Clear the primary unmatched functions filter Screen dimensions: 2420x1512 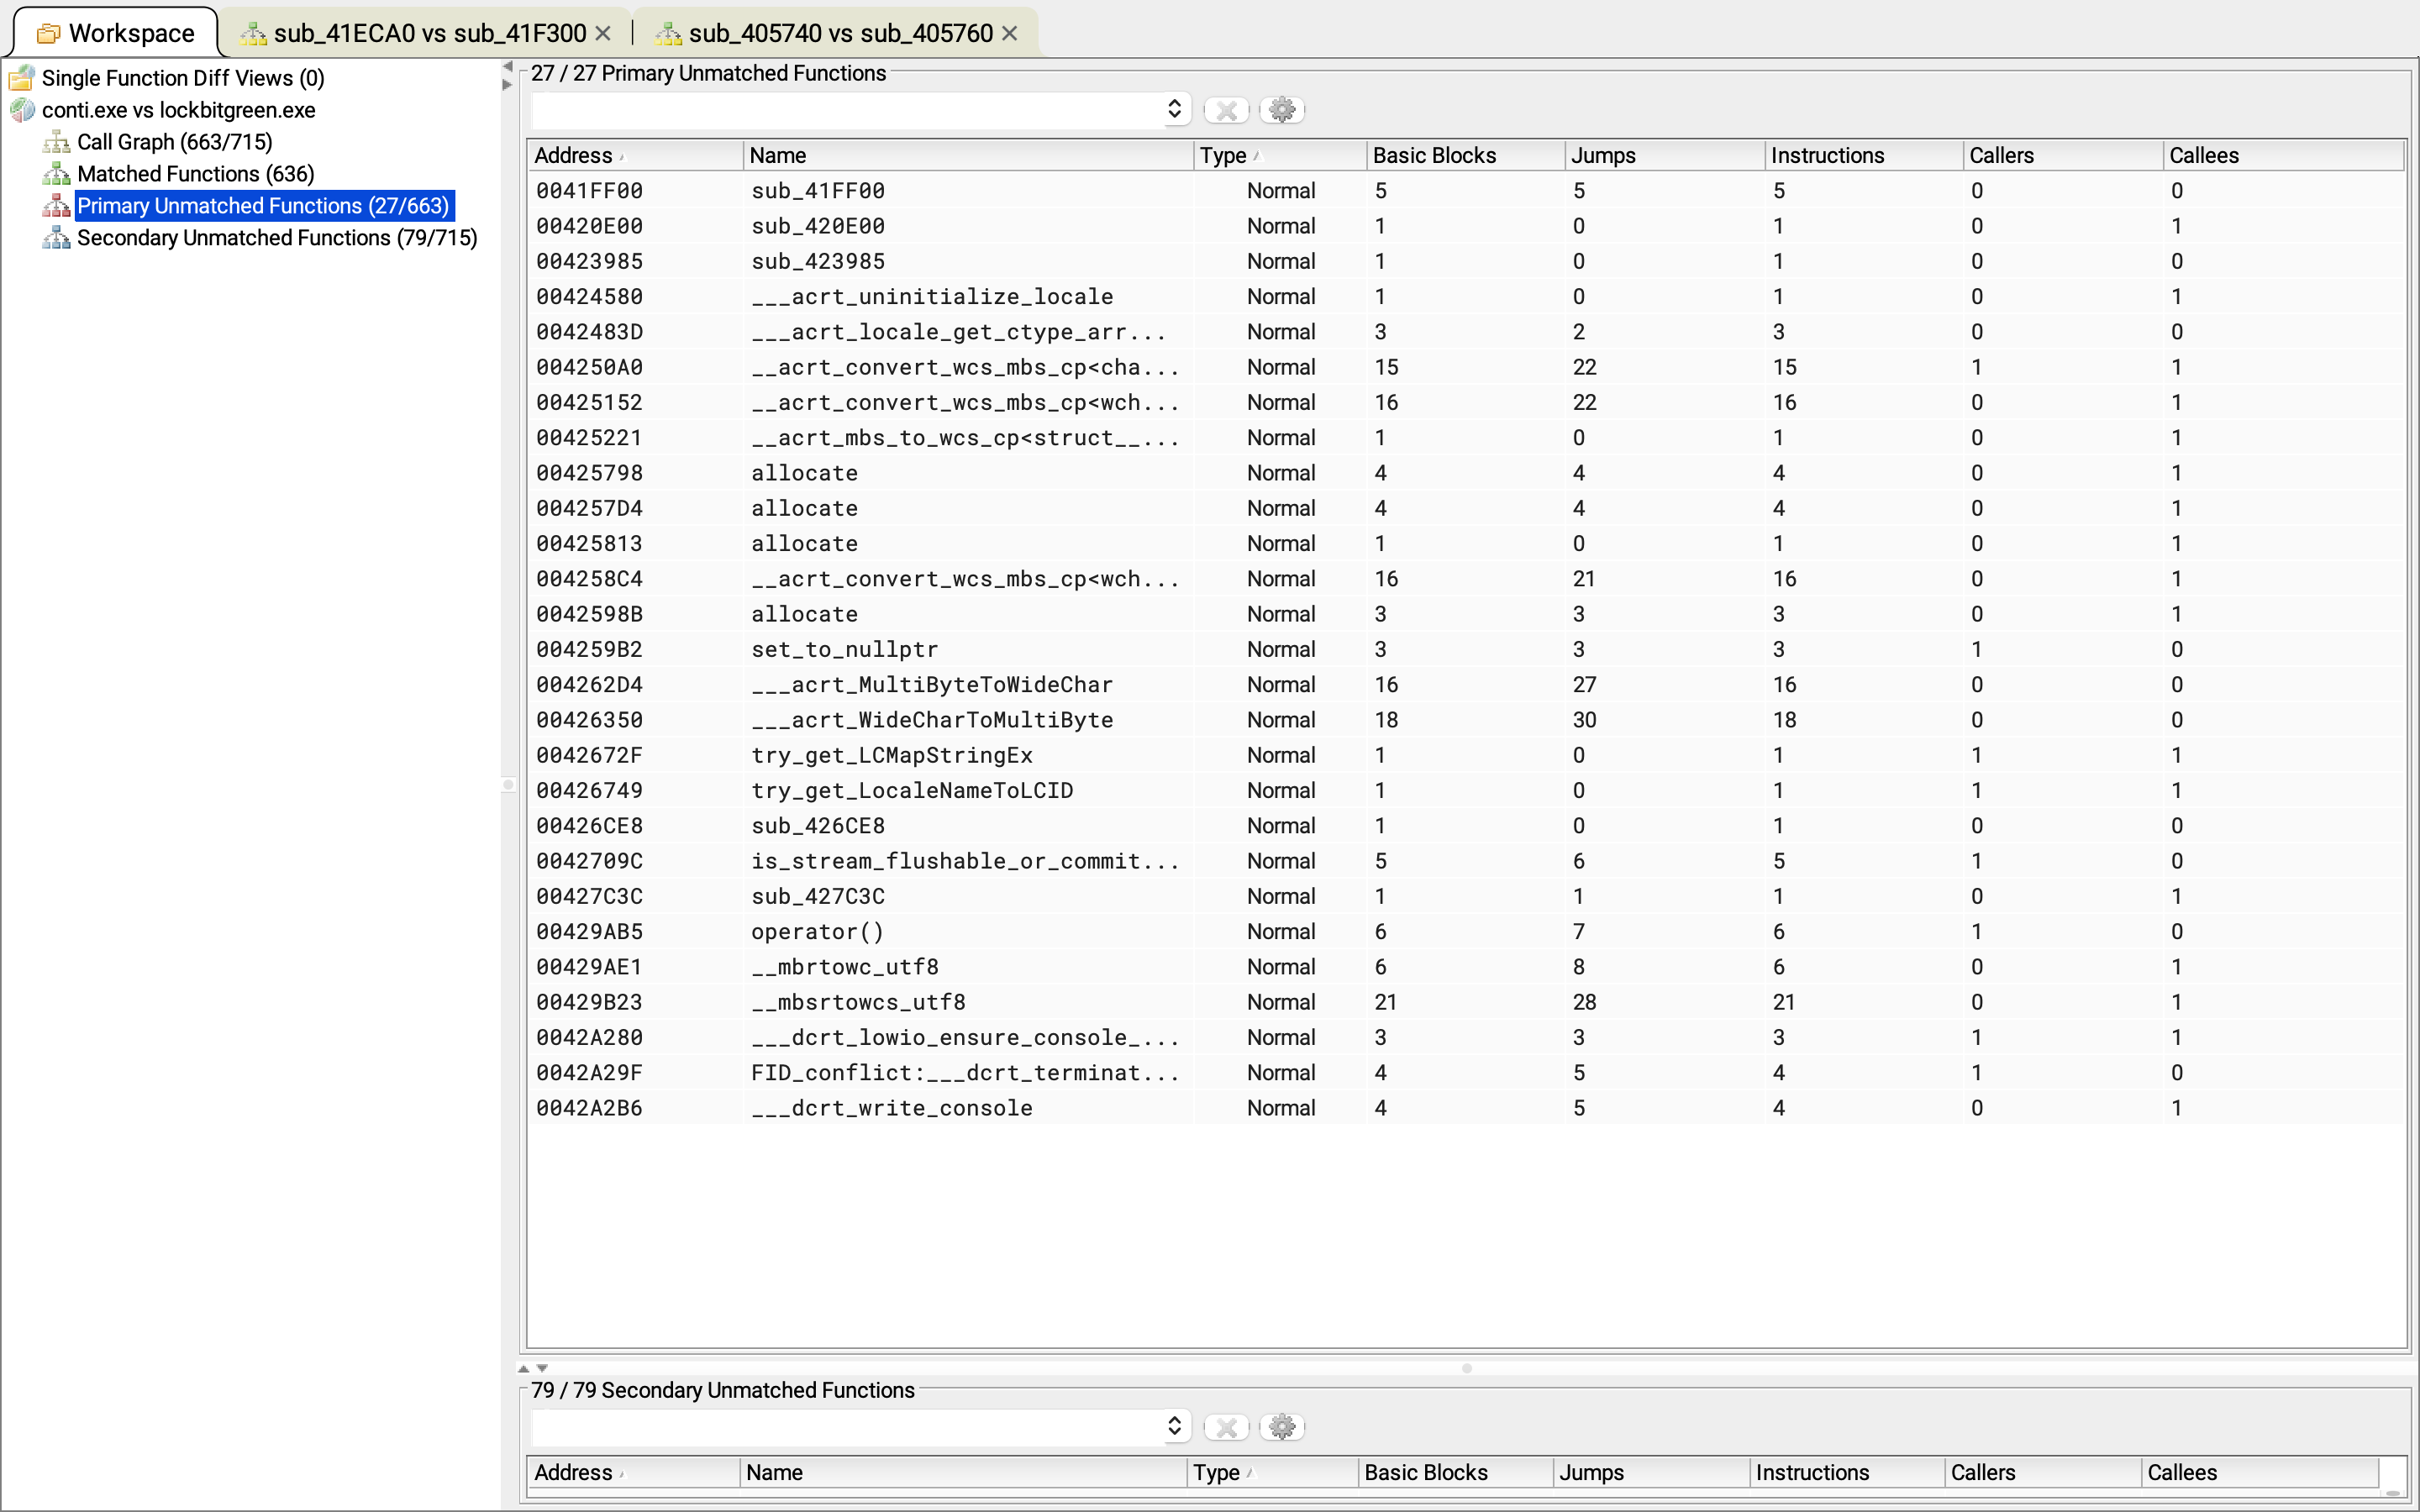pos(1227,110)
